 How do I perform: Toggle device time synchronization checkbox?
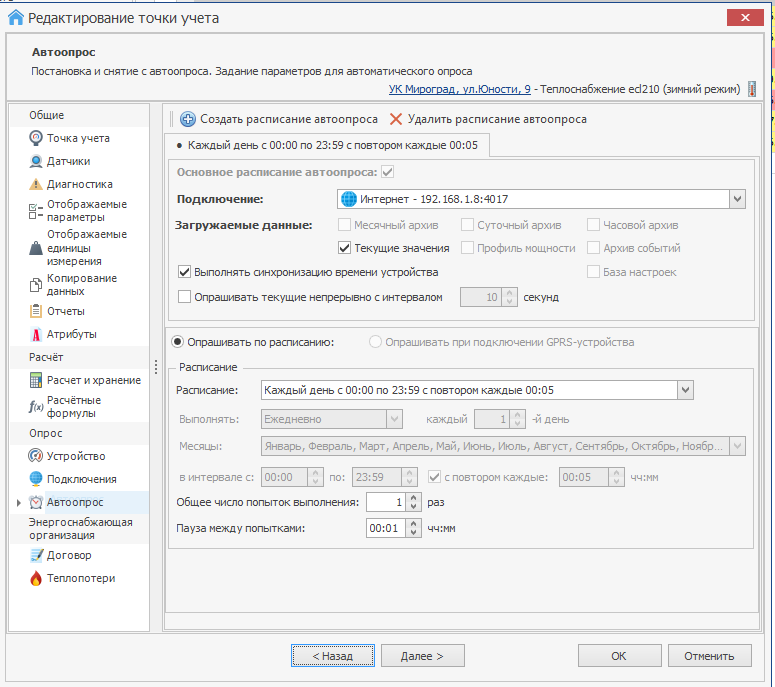click(x=184, y=271)
